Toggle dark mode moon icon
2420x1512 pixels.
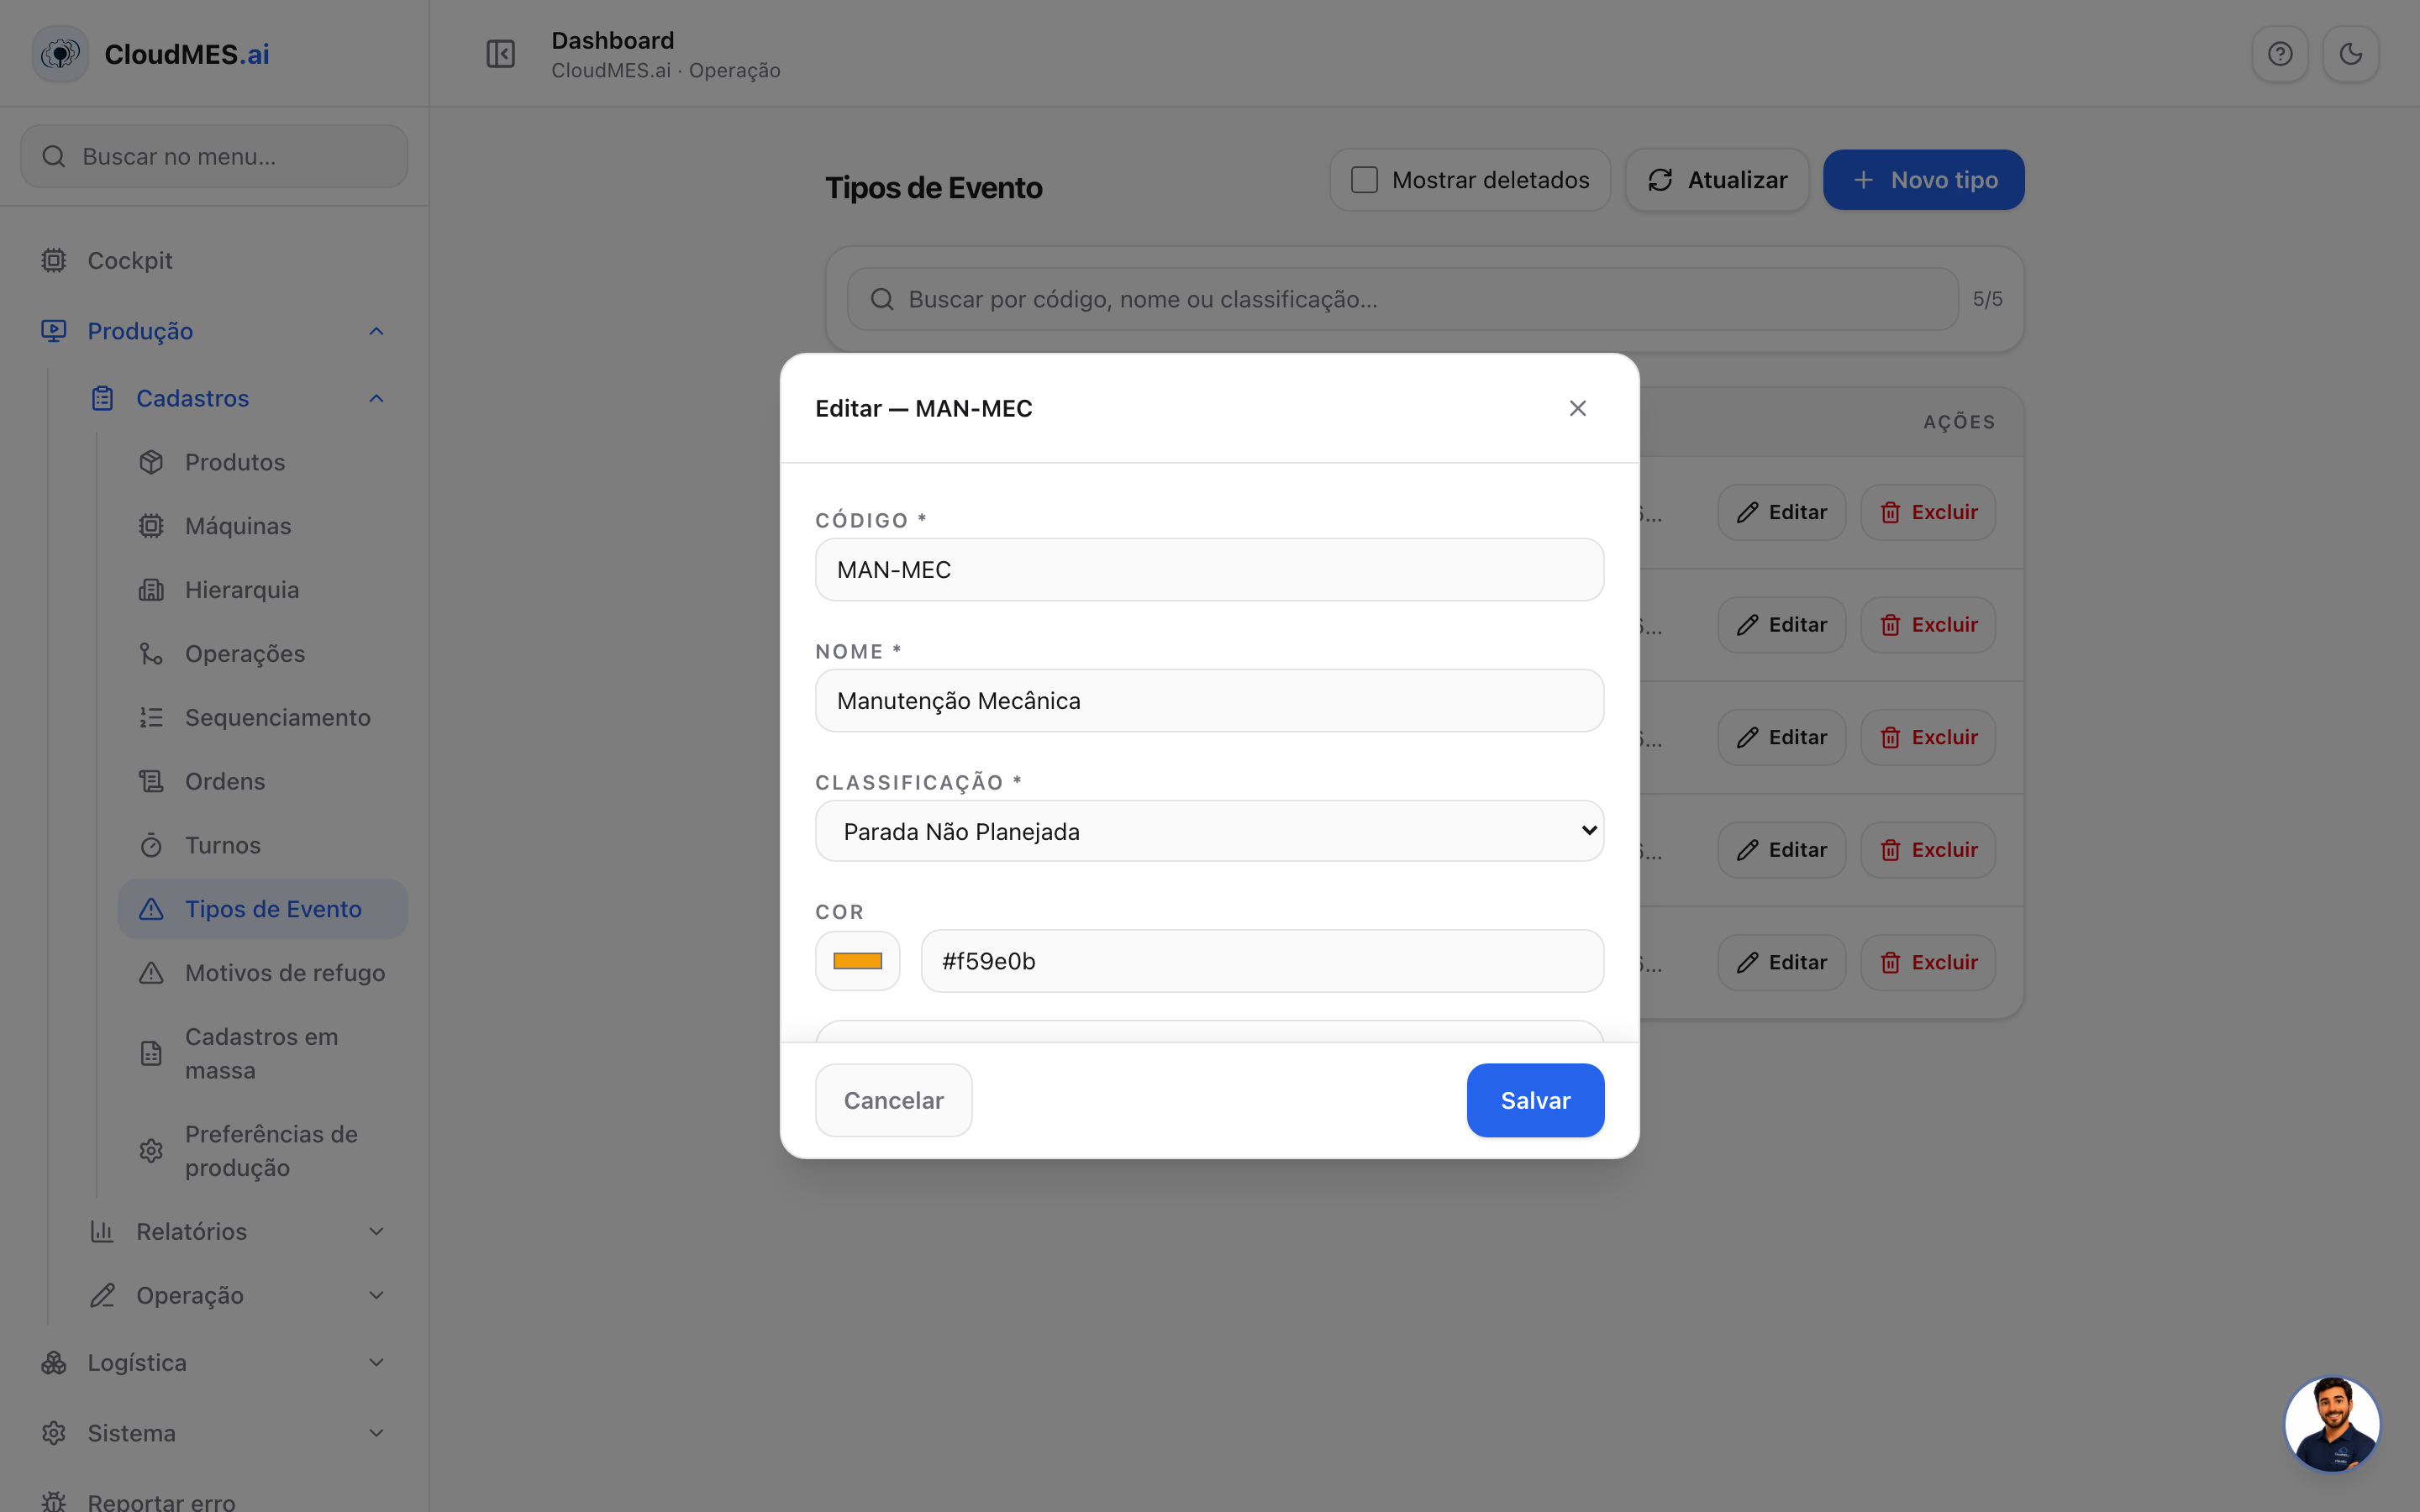[2350, 54]
